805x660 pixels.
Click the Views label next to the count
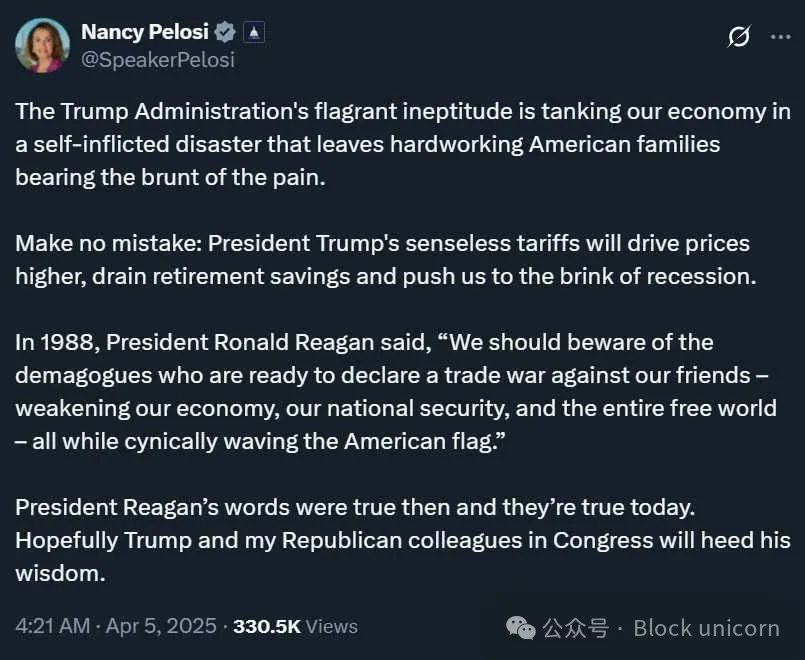[332, 626]
